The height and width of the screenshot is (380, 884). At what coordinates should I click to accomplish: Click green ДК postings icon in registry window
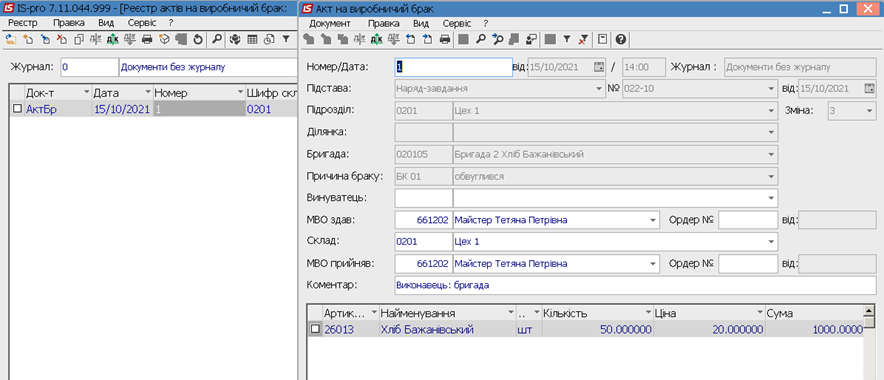tap(113, 39)
